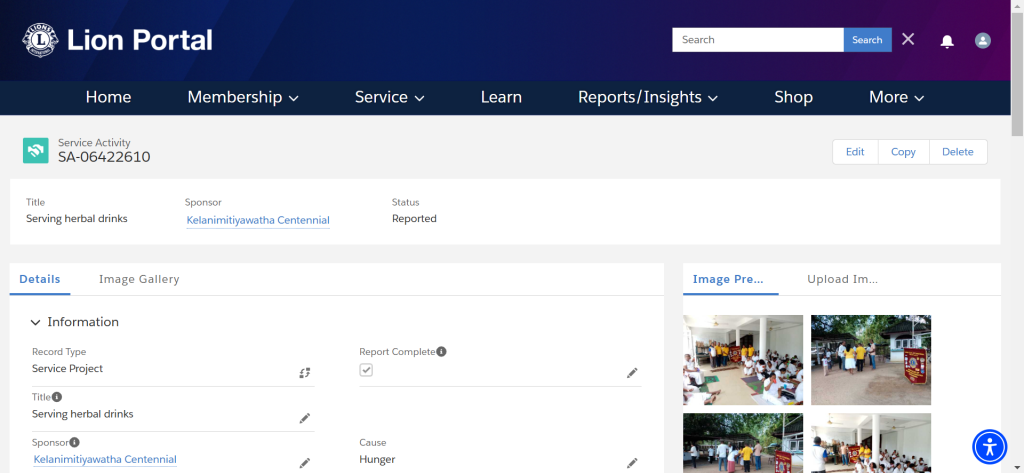
Task: Open bottom-left partially visible outdoor photo
Action: coord(743,443)
